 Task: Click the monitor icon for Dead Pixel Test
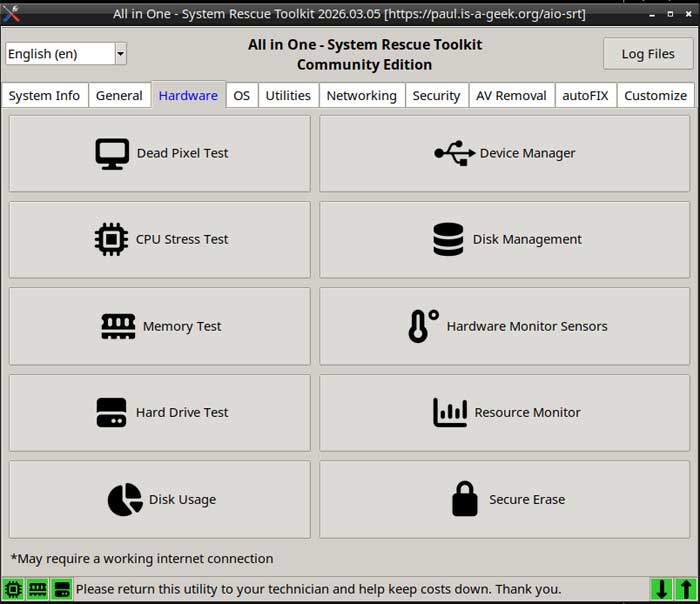tap(112, 154)
